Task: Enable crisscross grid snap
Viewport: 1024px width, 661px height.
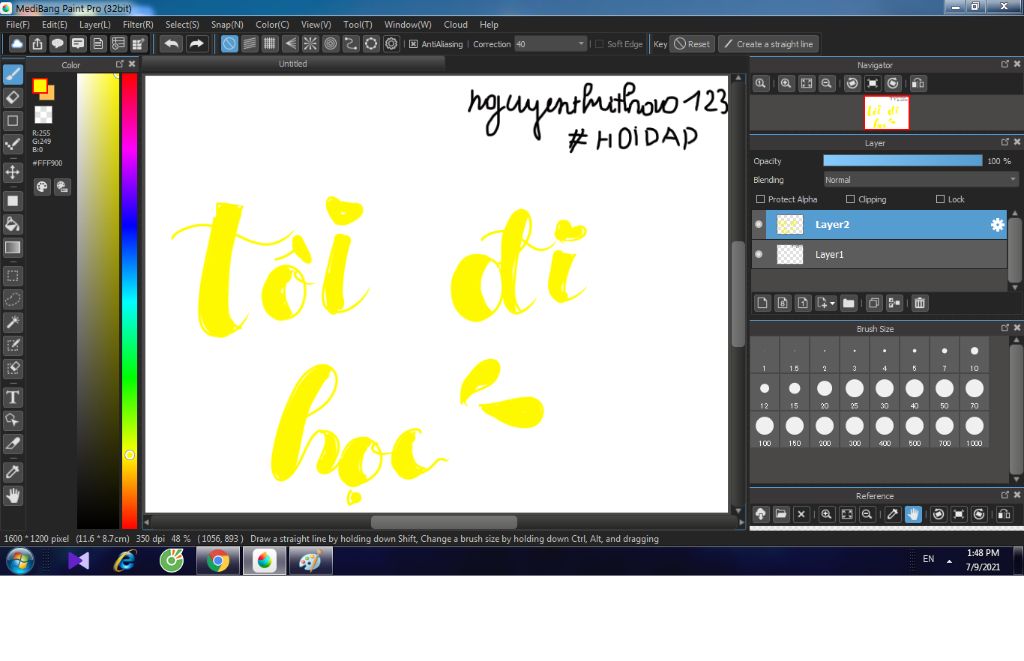Action: pyautogui.click(x=270, y=44)
